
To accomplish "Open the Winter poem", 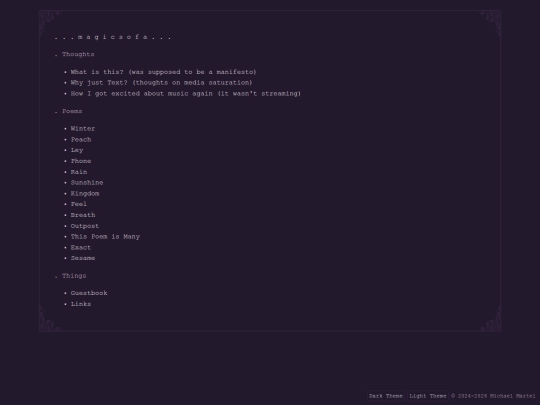I will tap(83, 129).
